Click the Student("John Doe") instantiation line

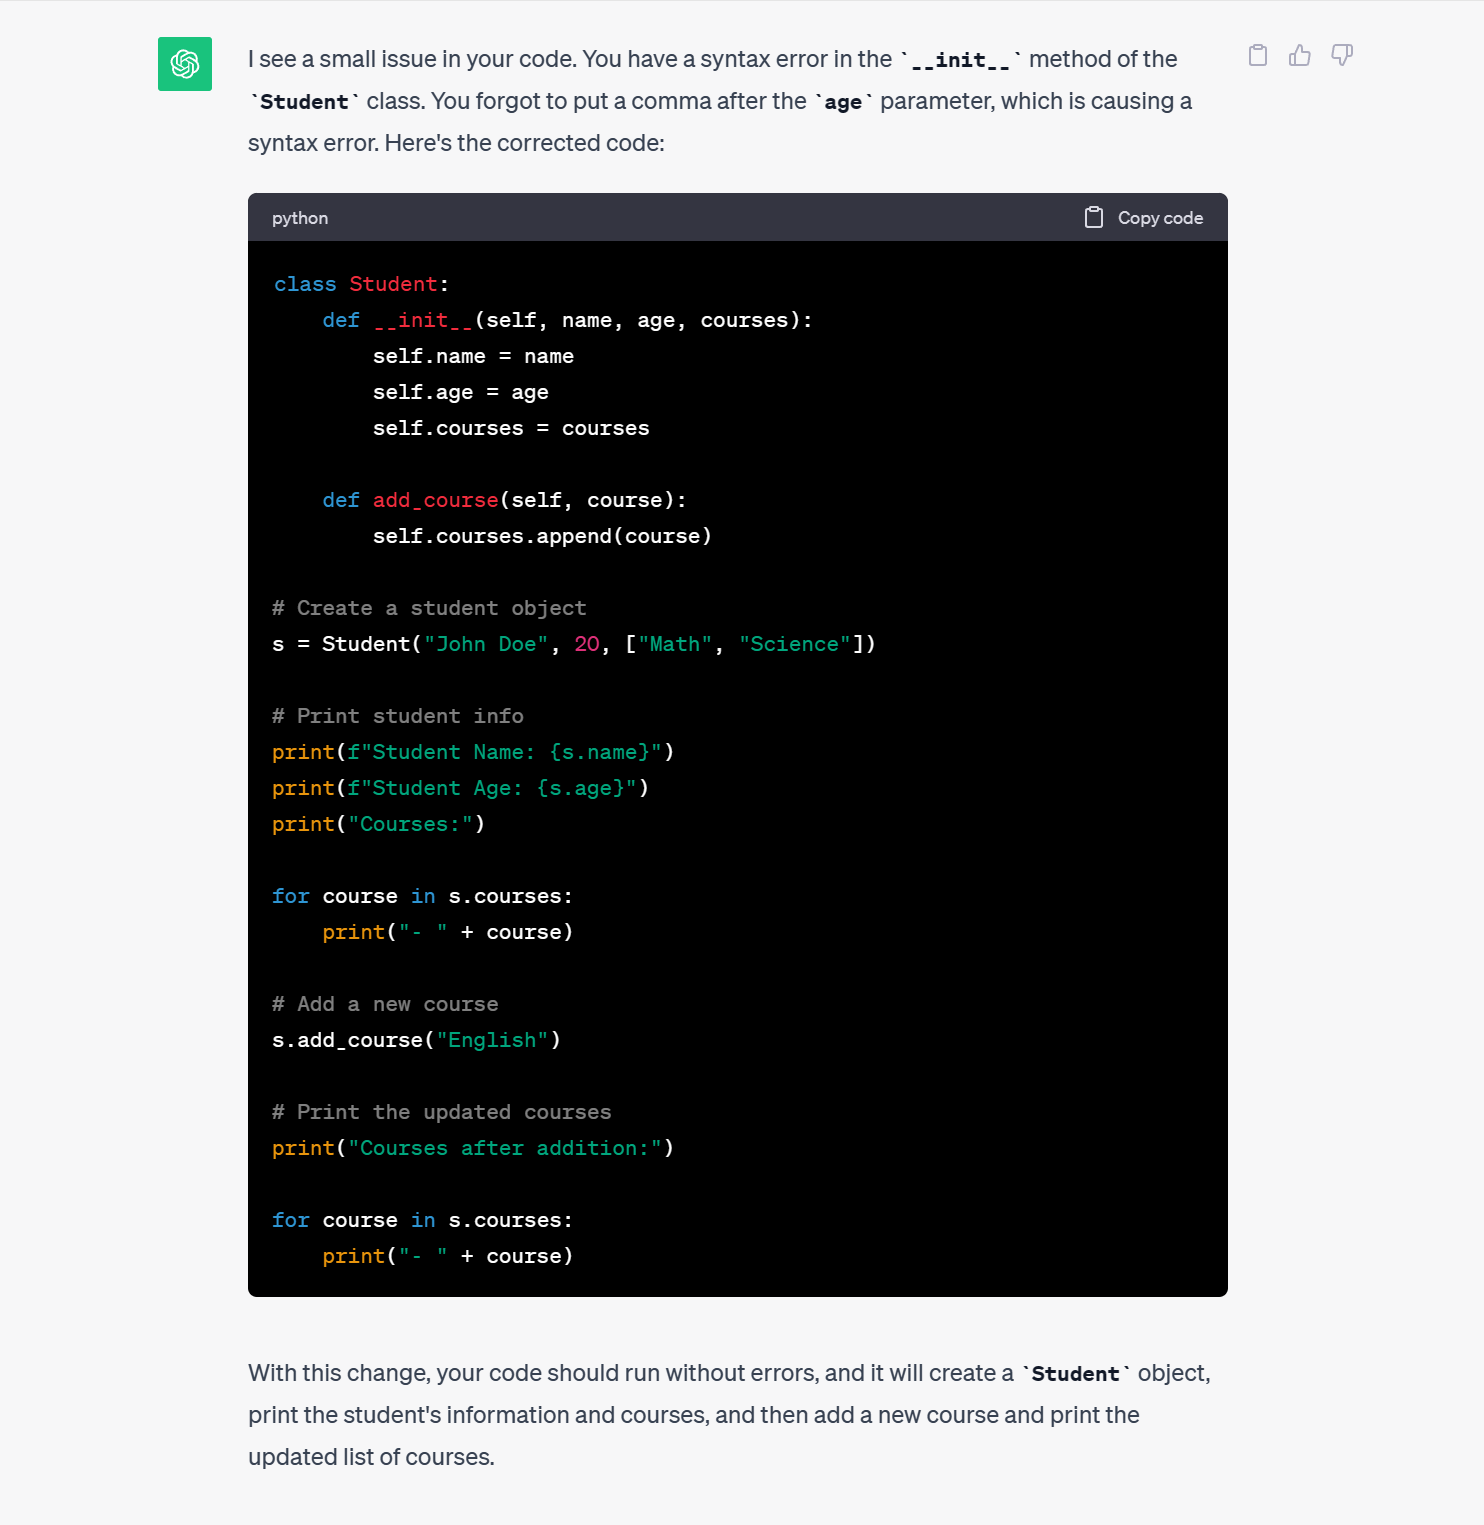pos(574,644)
